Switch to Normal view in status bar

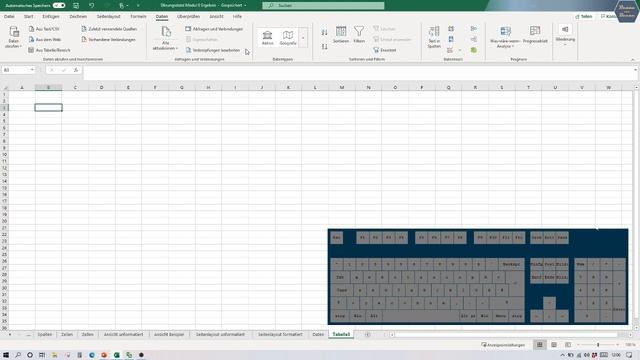540,345
